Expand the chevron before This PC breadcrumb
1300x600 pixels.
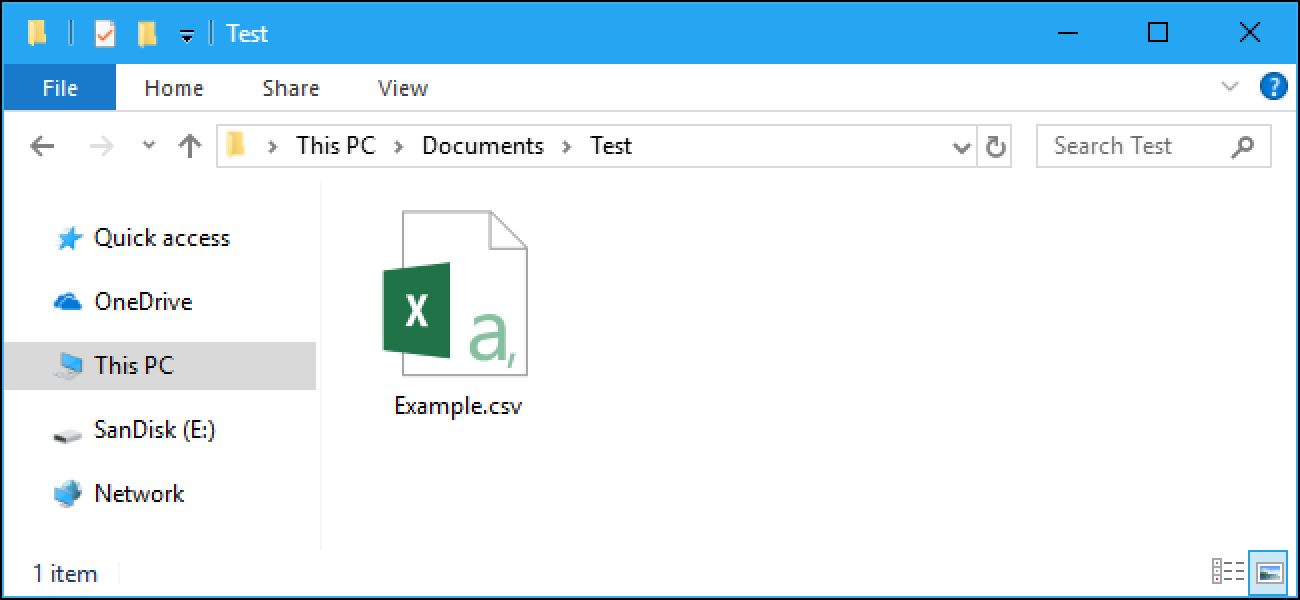[x=271, y=147]
